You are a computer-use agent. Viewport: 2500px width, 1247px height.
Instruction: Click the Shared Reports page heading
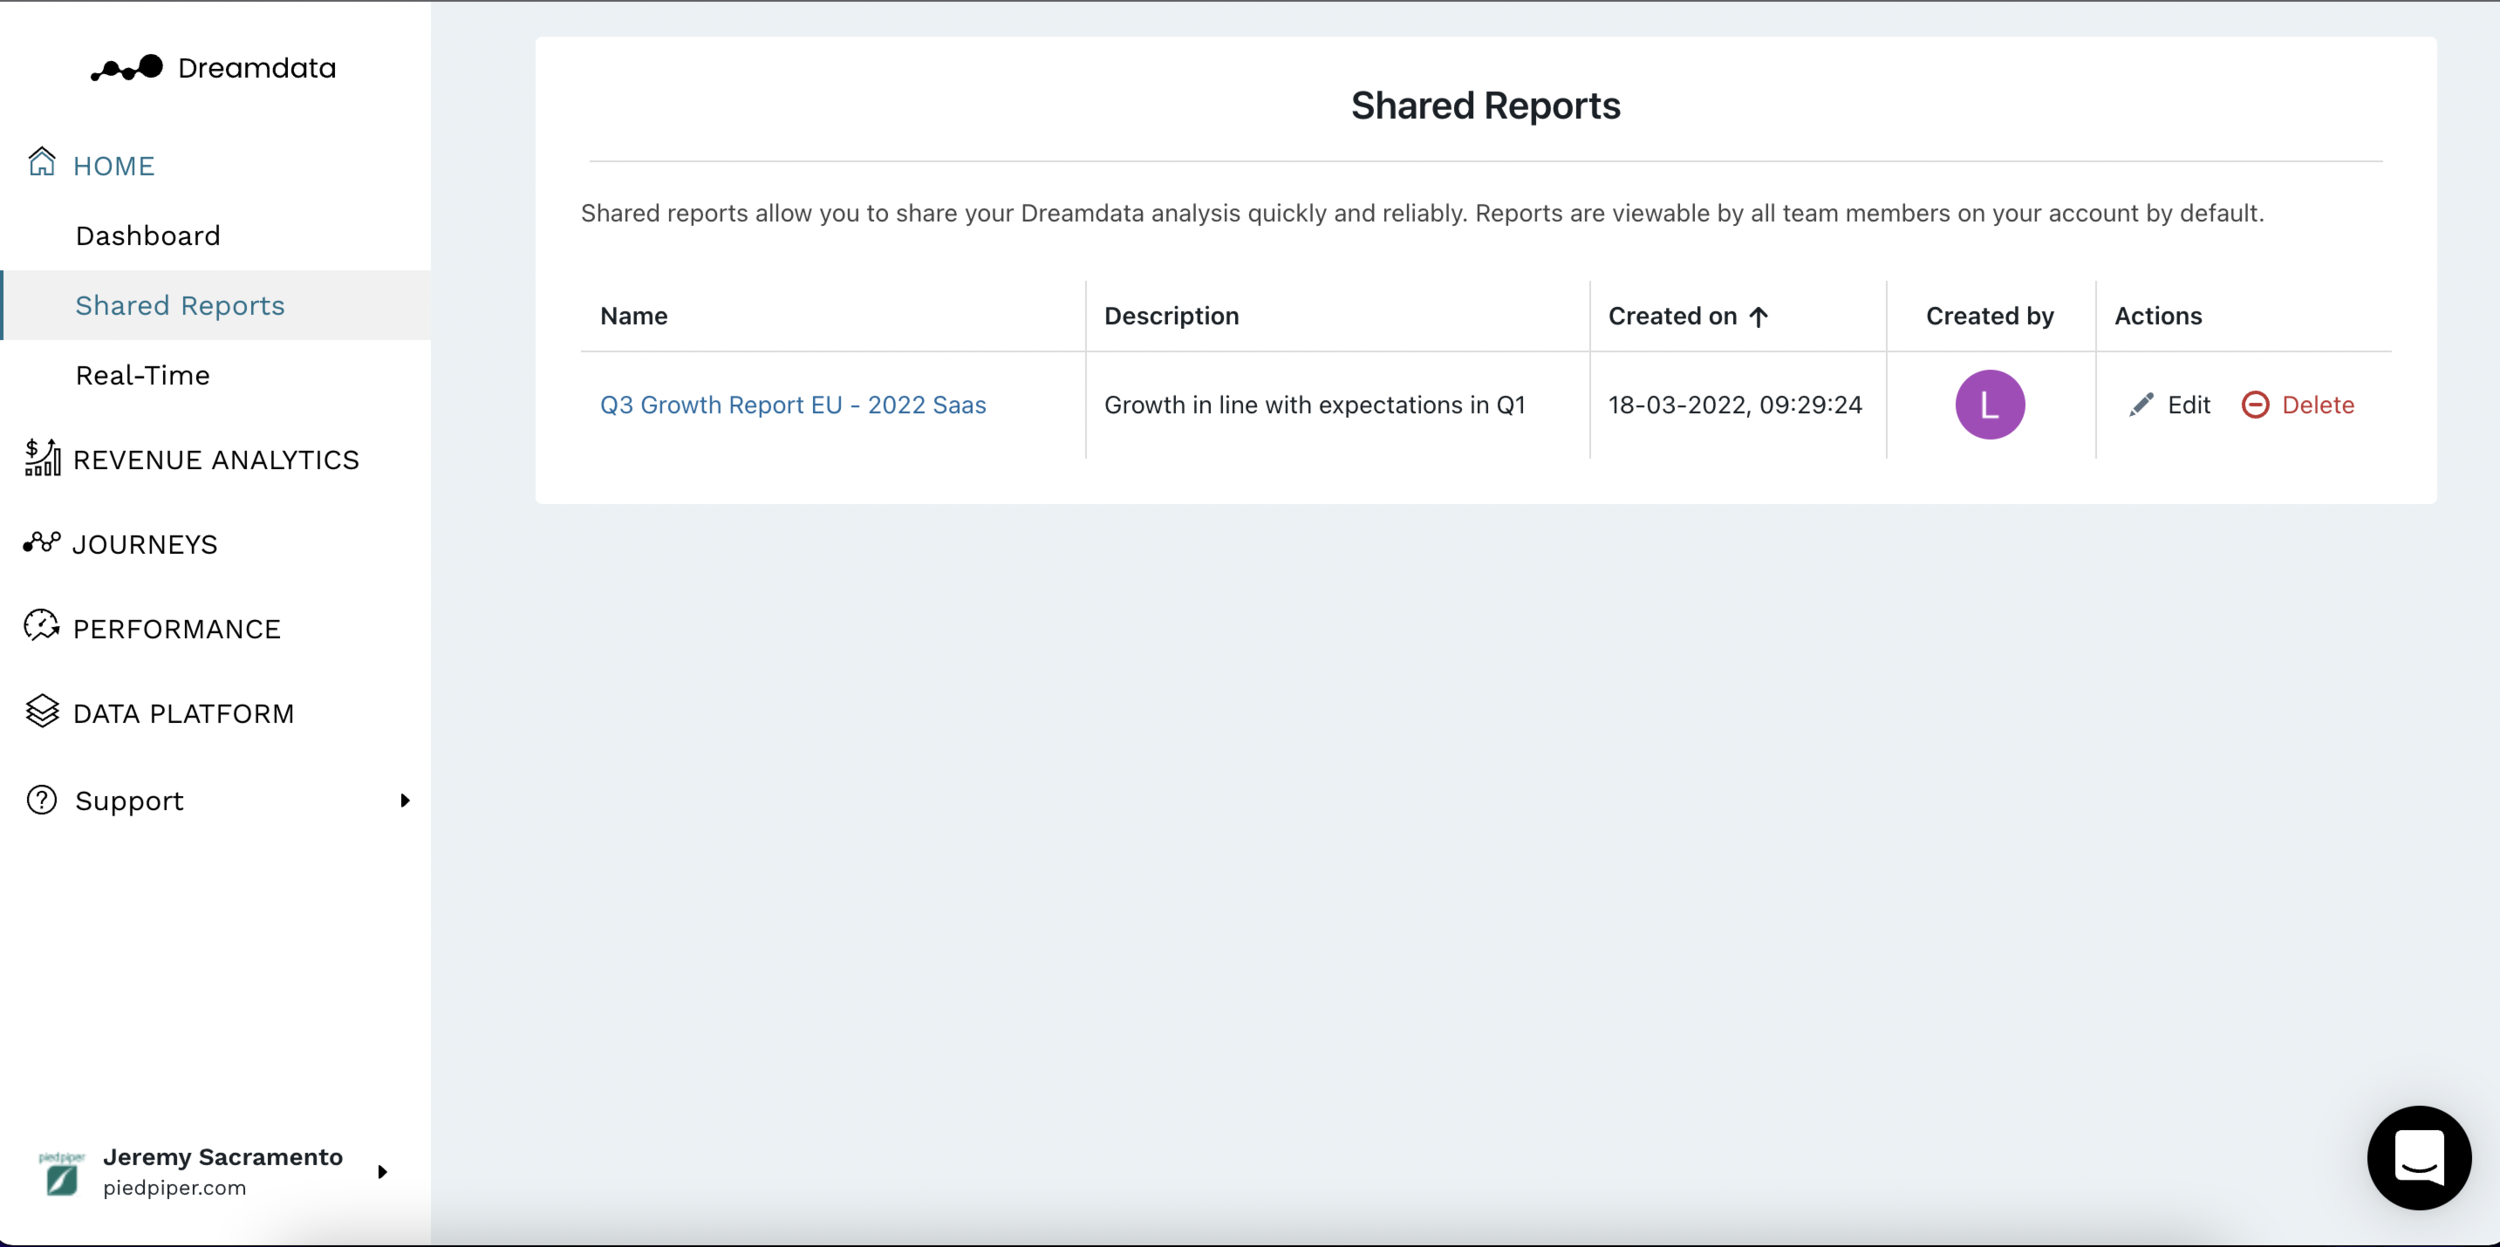click(x=1486, y=106)
